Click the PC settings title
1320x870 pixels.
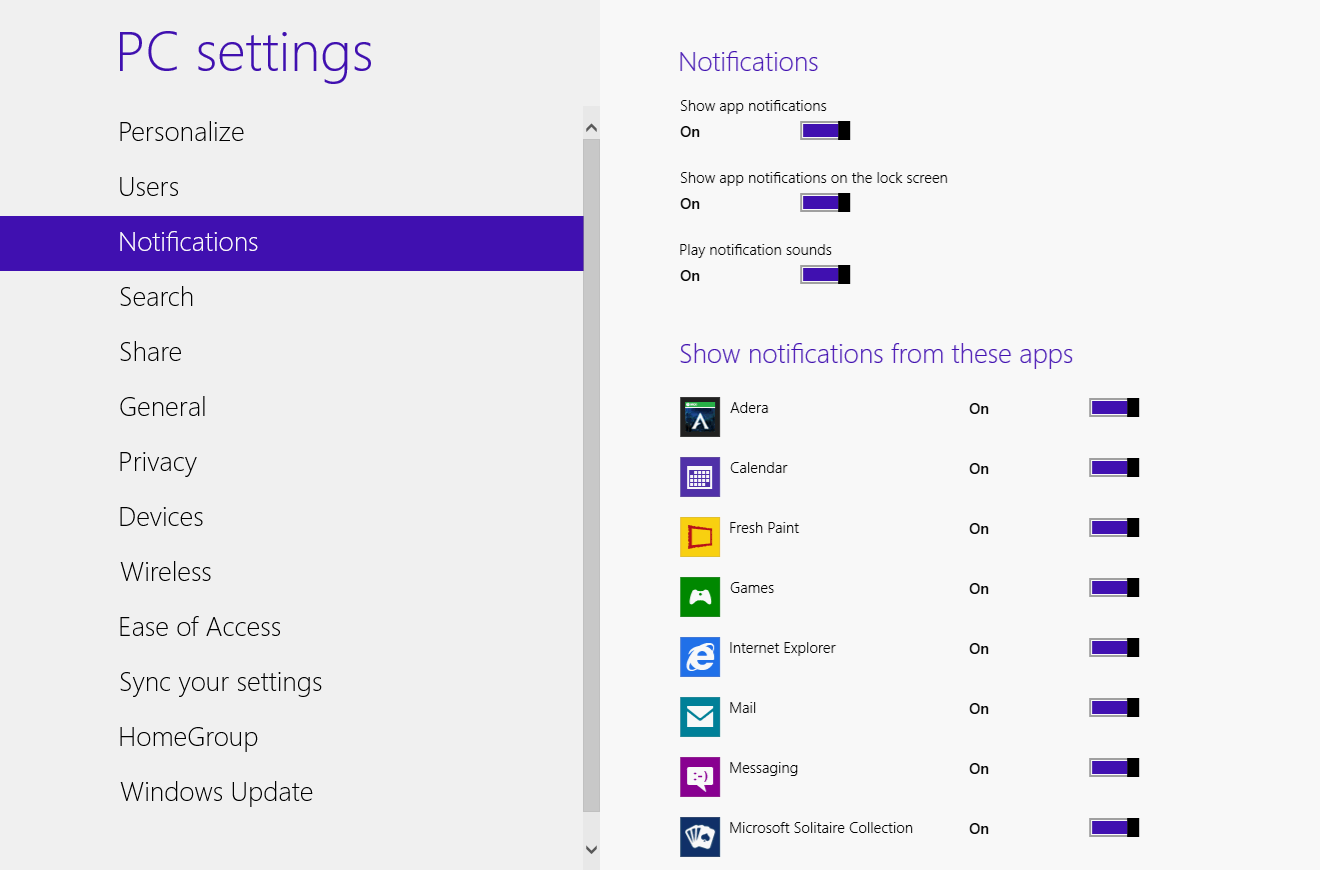(x=245, y=53)
